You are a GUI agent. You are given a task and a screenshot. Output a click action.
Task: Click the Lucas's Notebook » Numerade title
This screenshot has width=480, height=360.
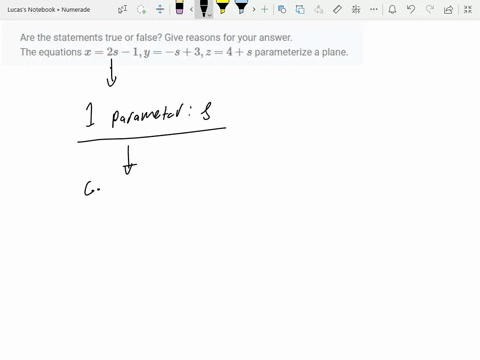tap(49, 10)
